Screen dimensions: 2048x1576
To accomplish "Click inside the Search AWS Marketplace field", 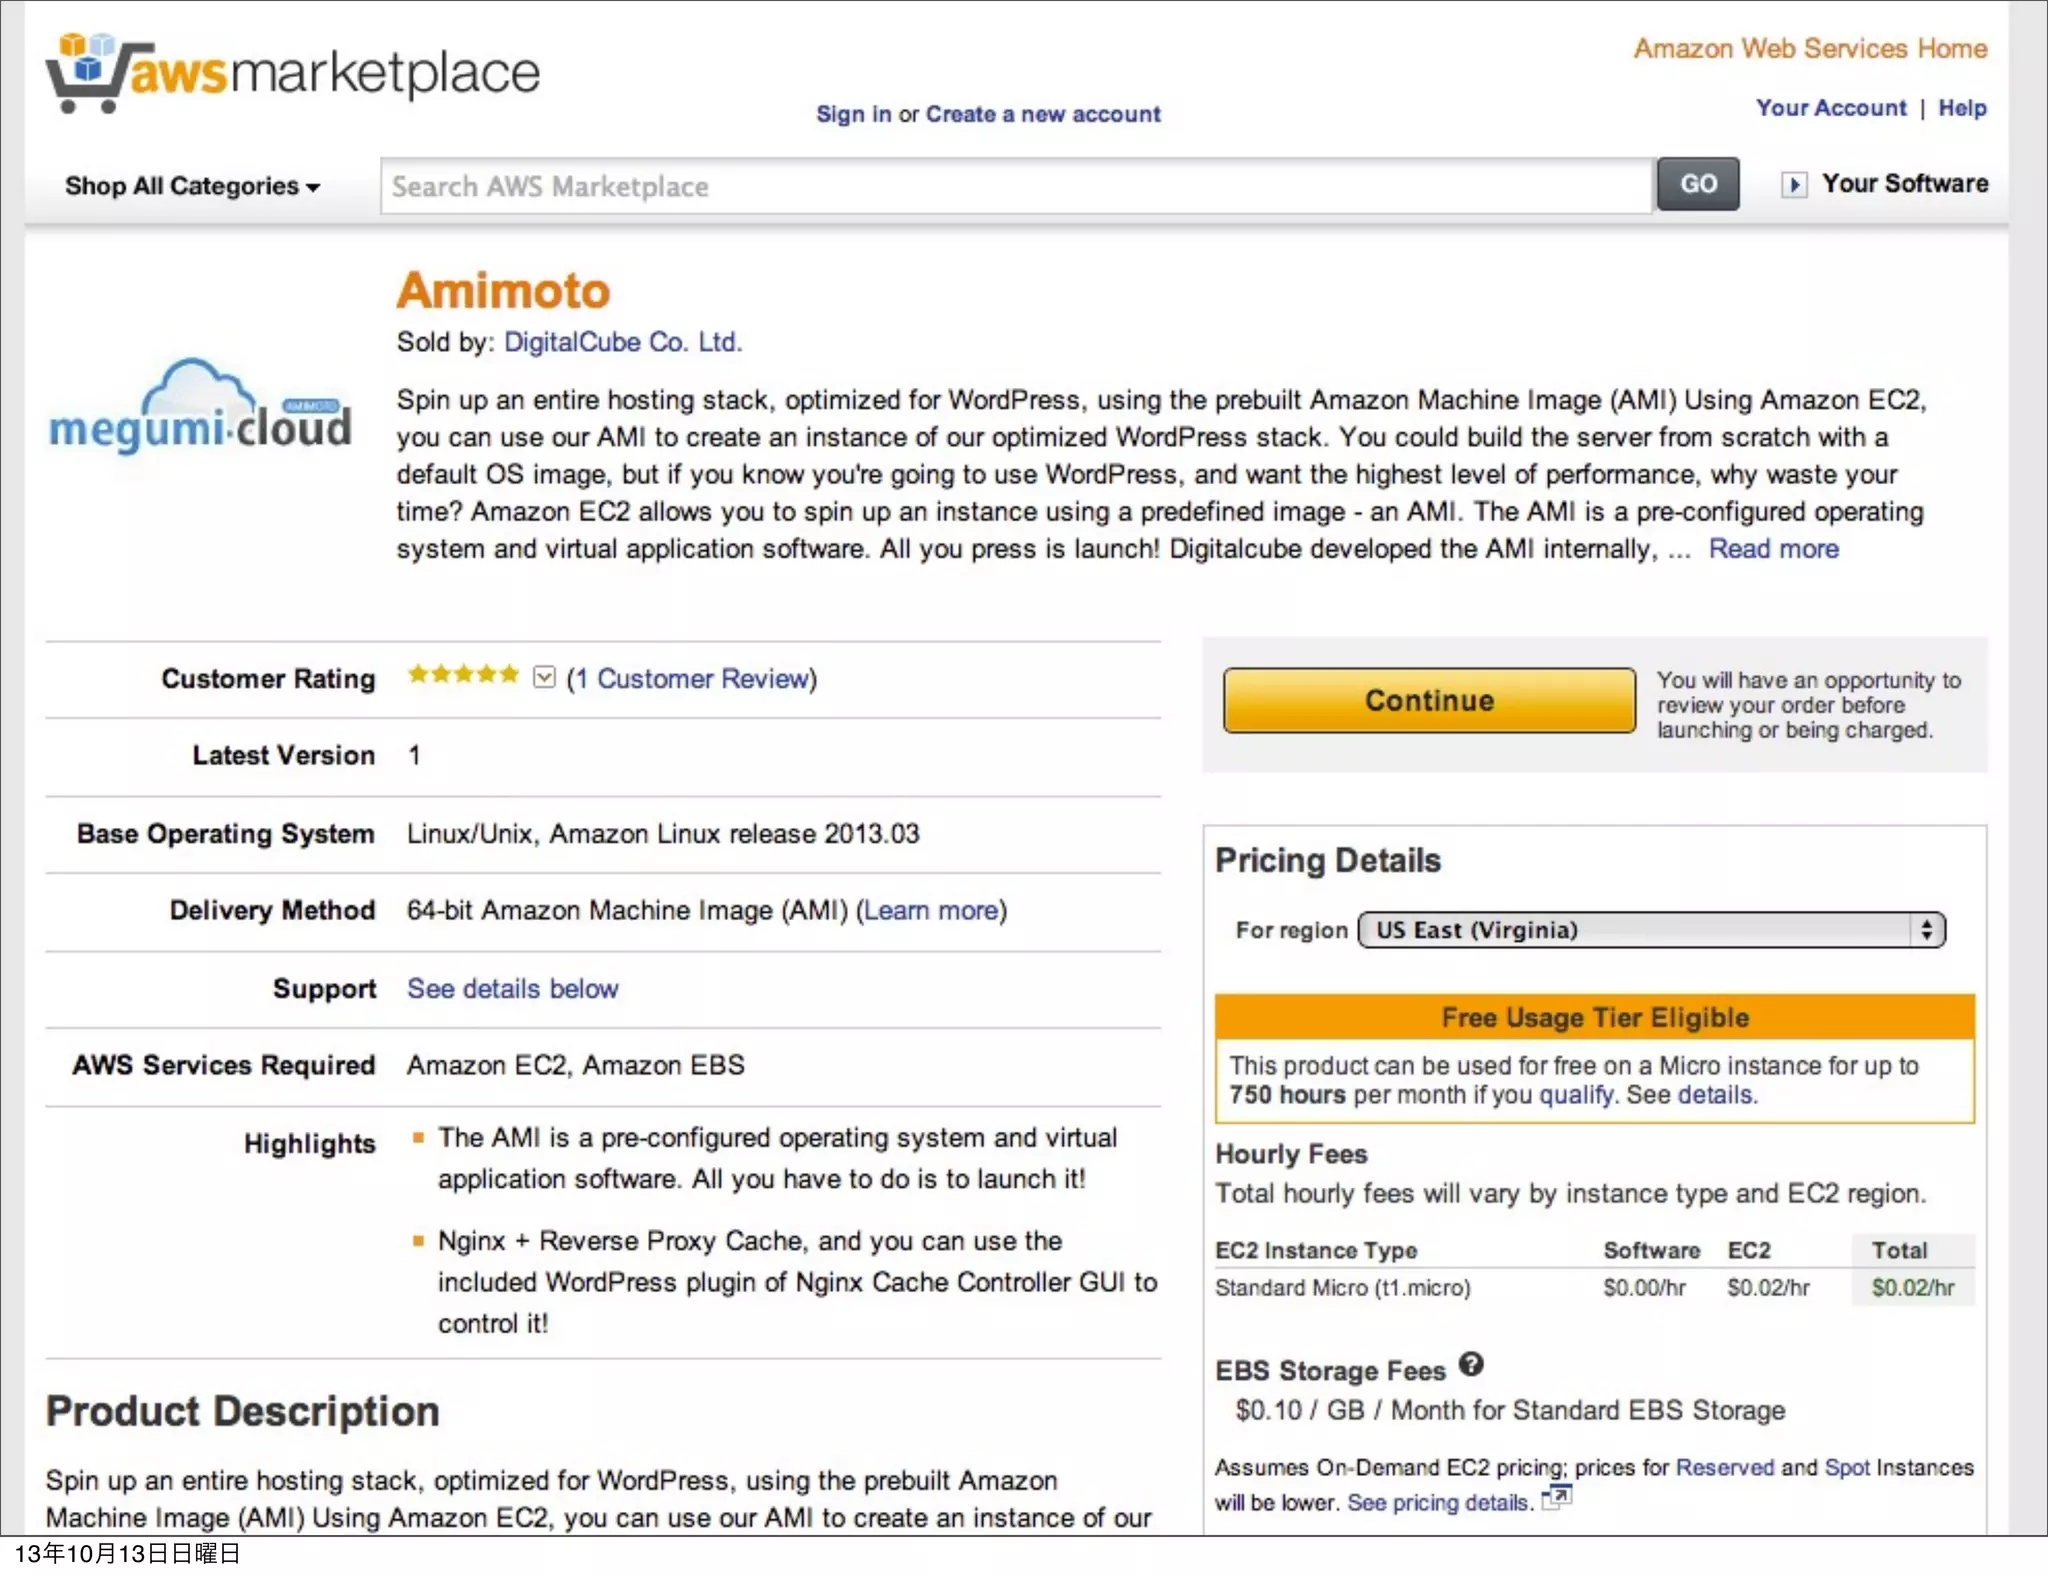I will click(x=1015, y=186).
